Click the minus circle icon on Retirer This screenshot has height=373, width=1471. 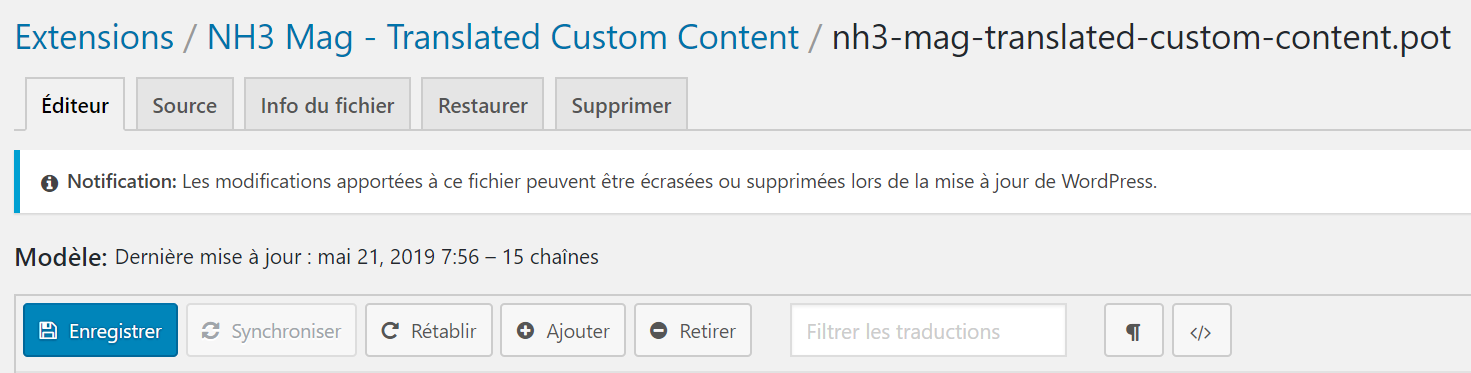click(x=659, y=331)
